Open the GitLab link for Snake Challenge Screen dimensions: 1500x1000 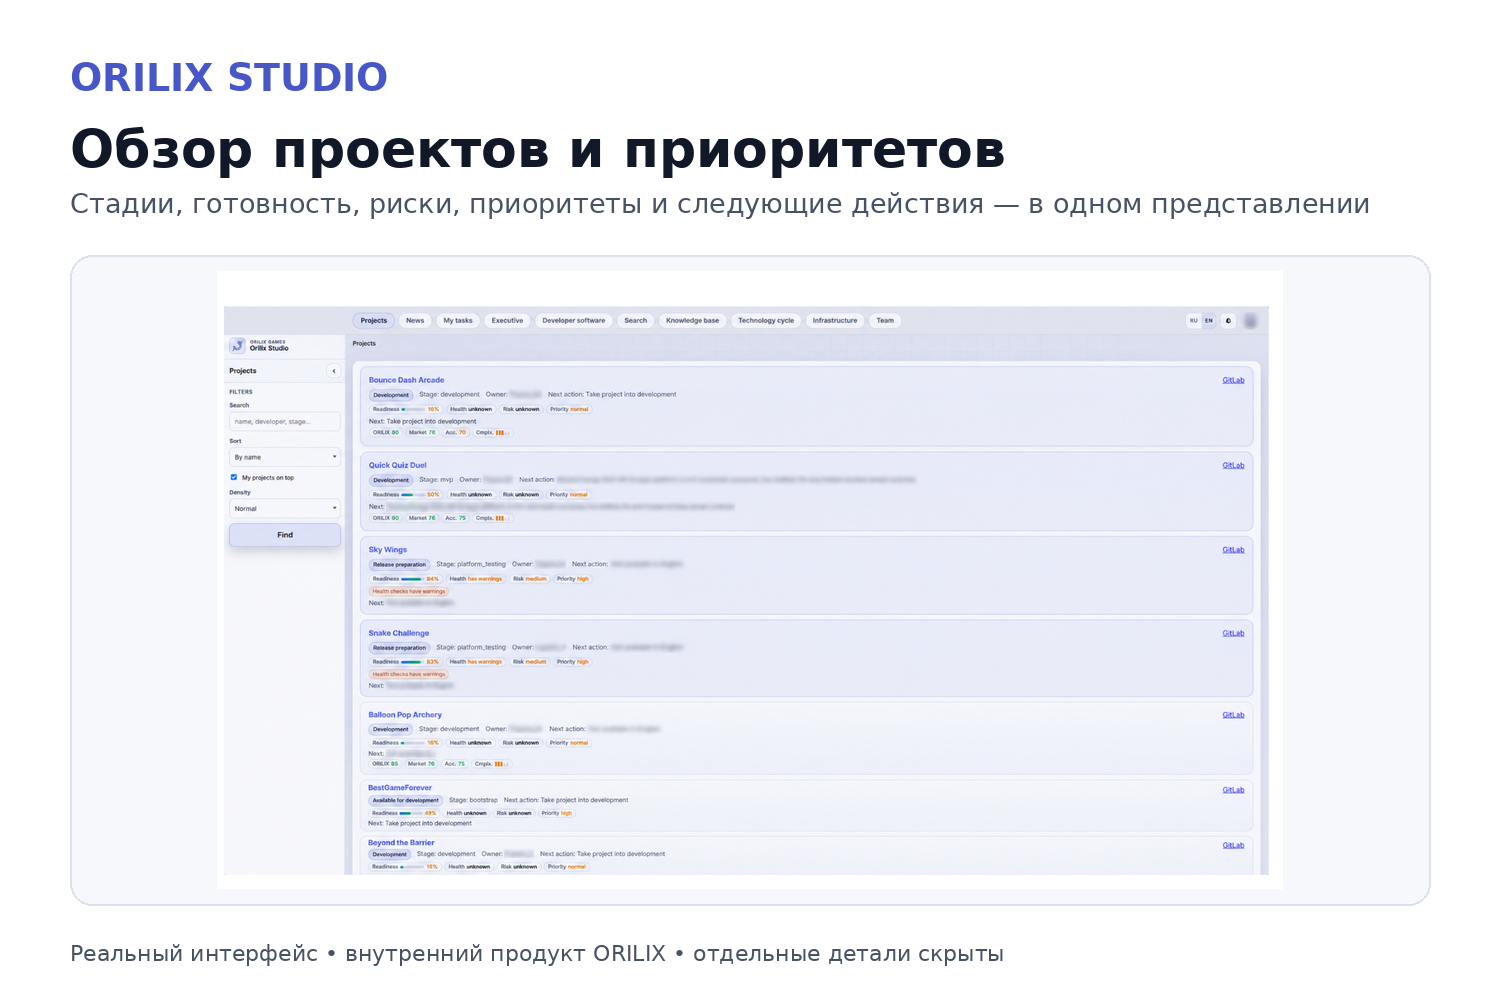(x=1233, y=633)
